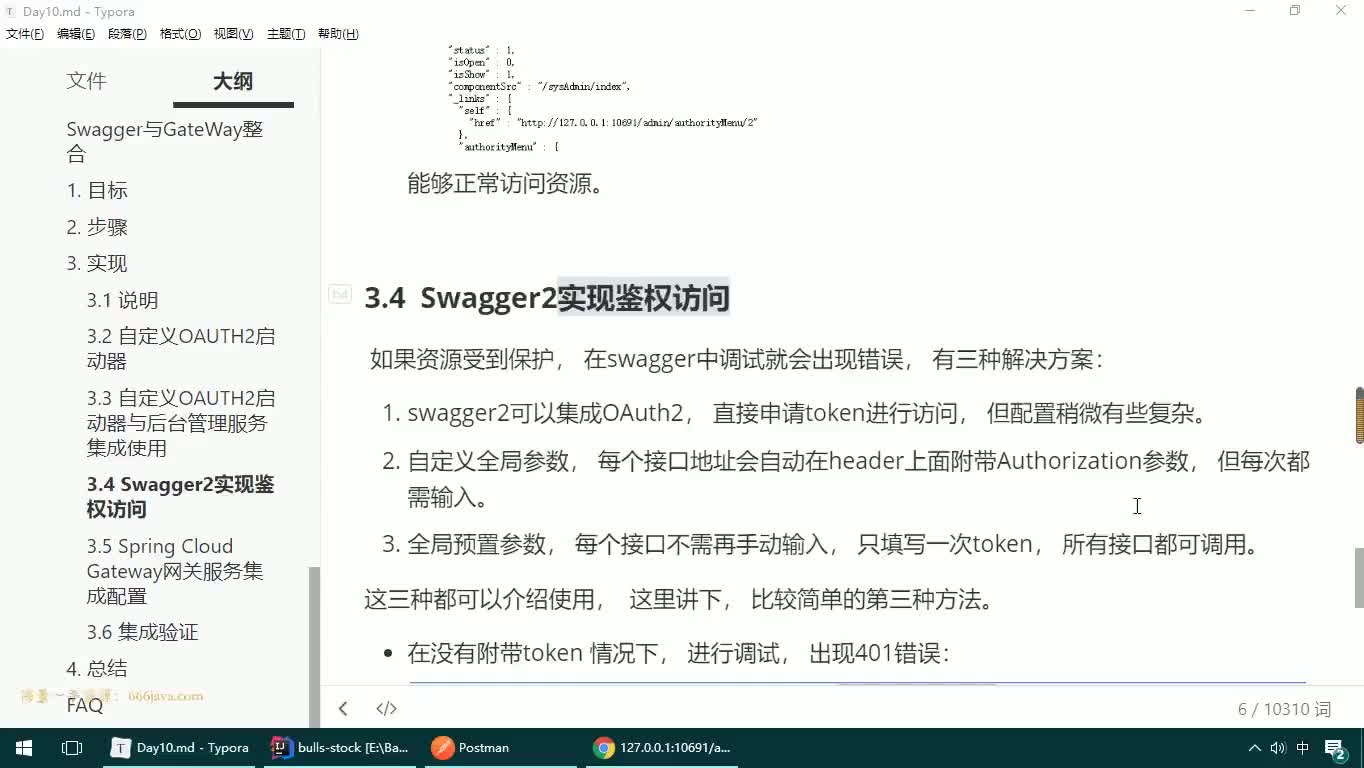The width and height of the screenshot is (1364, 768).
Task: Open the 帮助(H) menu
Action: [x=338, y=34]
